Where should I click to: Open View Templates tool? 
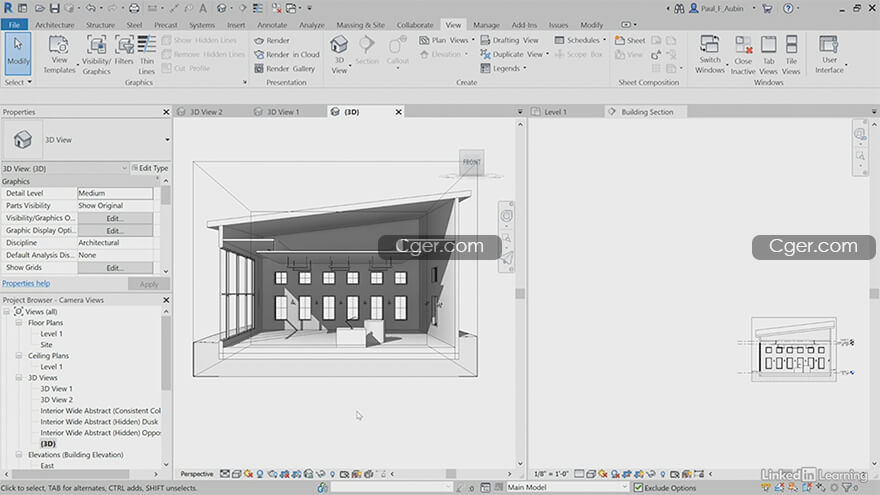(59, 54)
